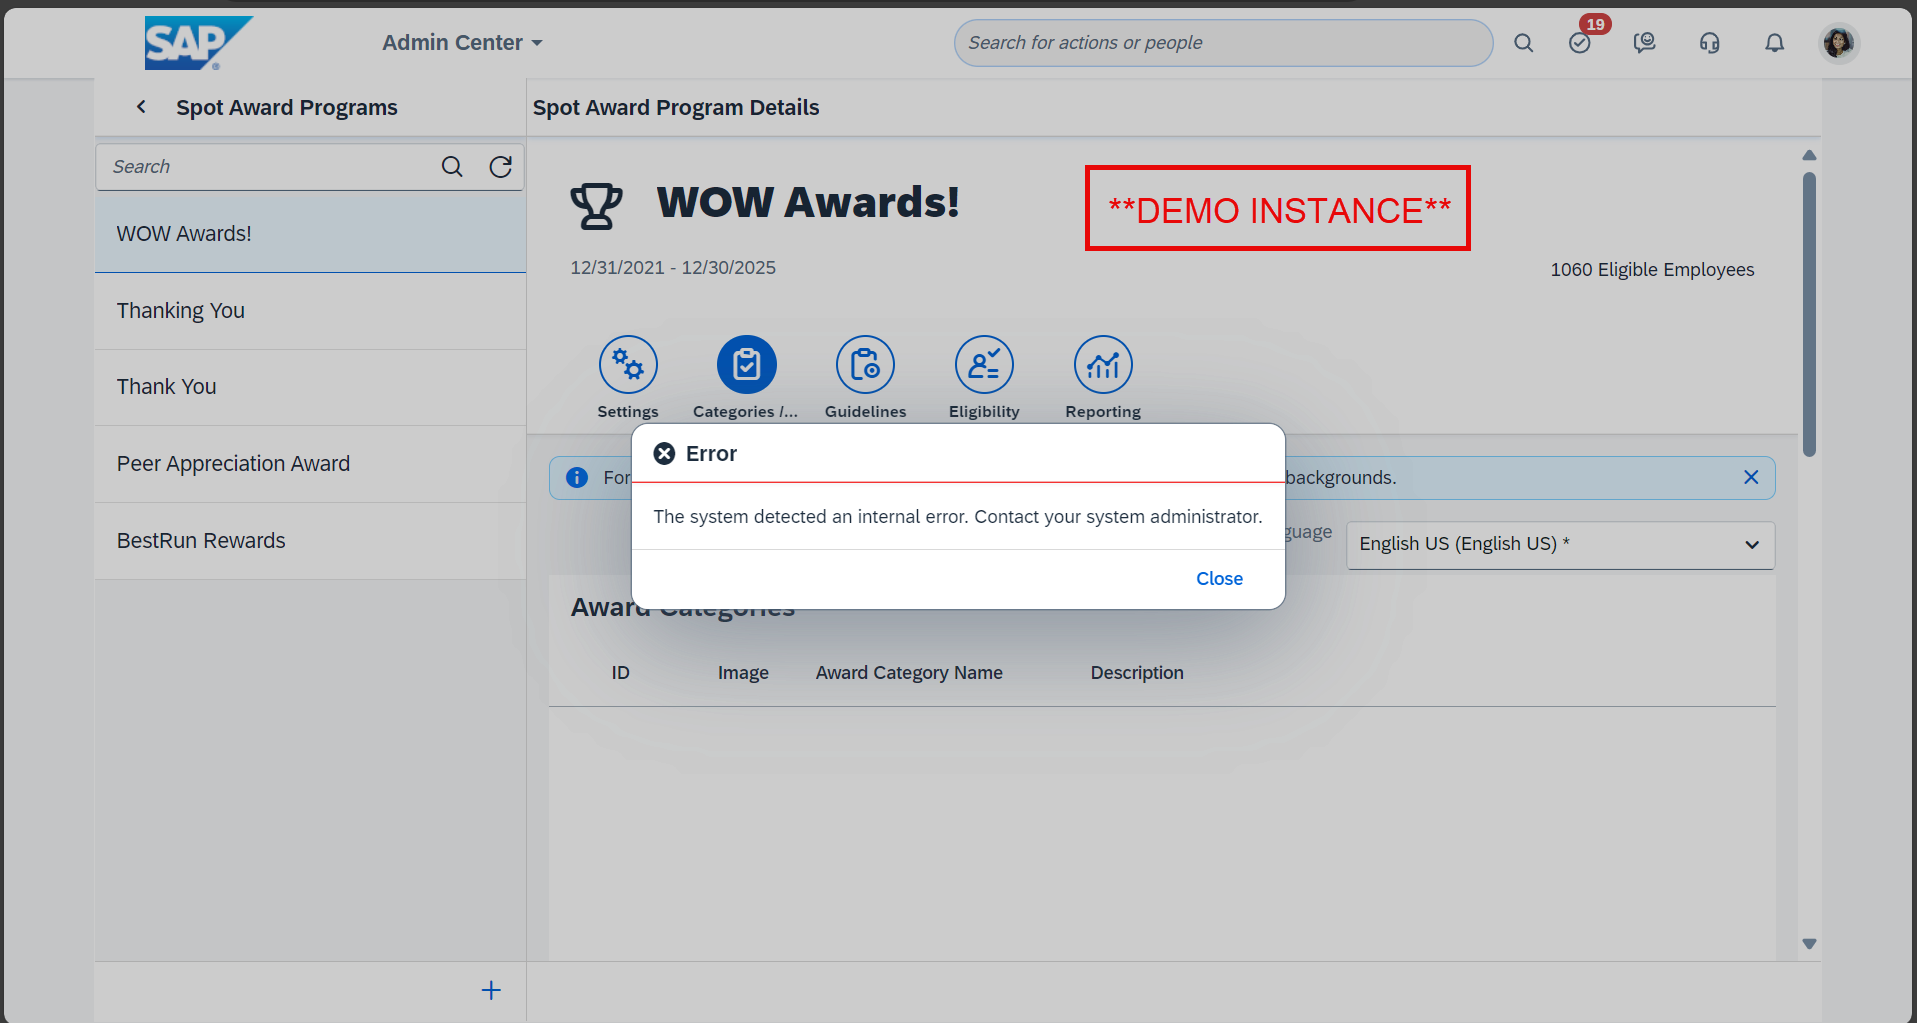Click the scrollbar down arrow
This screenshot has width=1917, height=1023.
[x=1809, y=943]
